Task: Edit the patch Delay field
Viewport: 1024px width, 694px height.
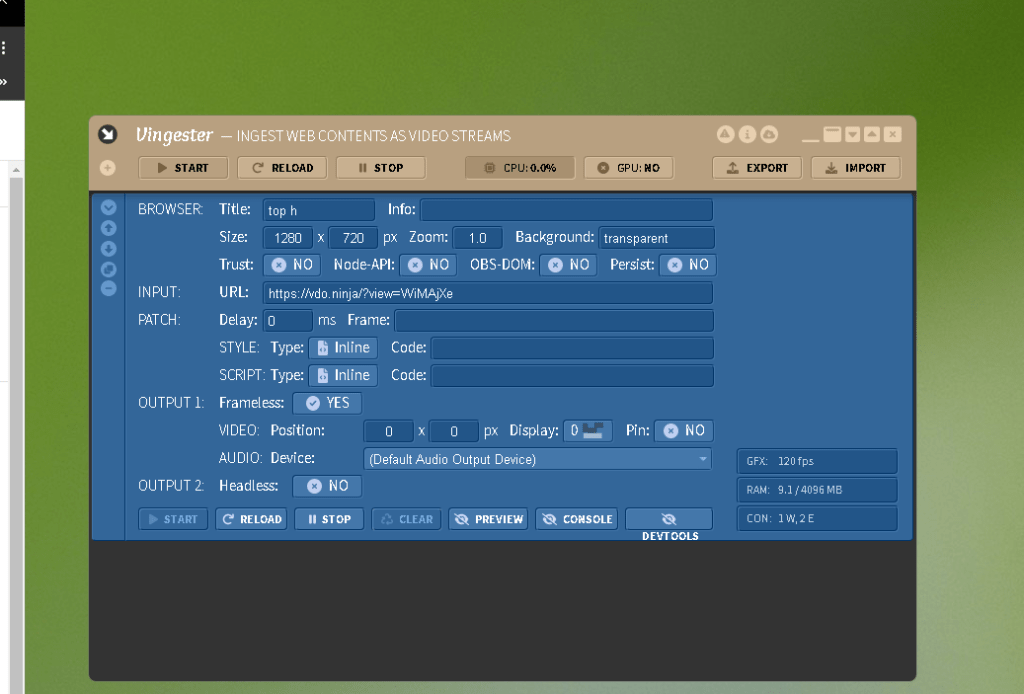Action: click(x=288, y=321)
